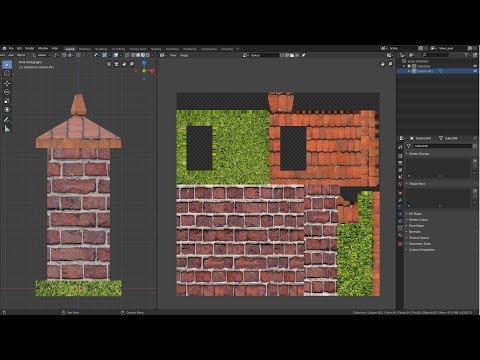Open the Blender logo menu
The height and width of the screenshot is (360, 480).
coord(4,48)
